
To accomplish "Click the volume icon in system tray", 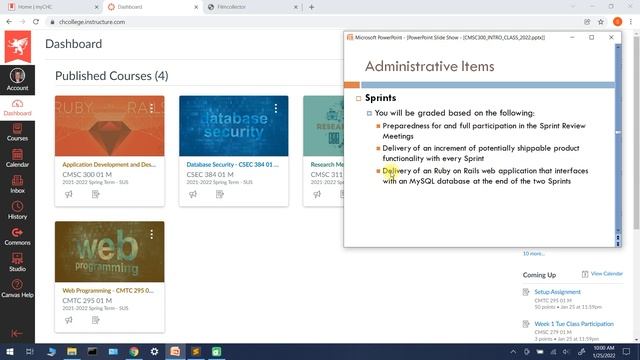I will pos(566,351).
